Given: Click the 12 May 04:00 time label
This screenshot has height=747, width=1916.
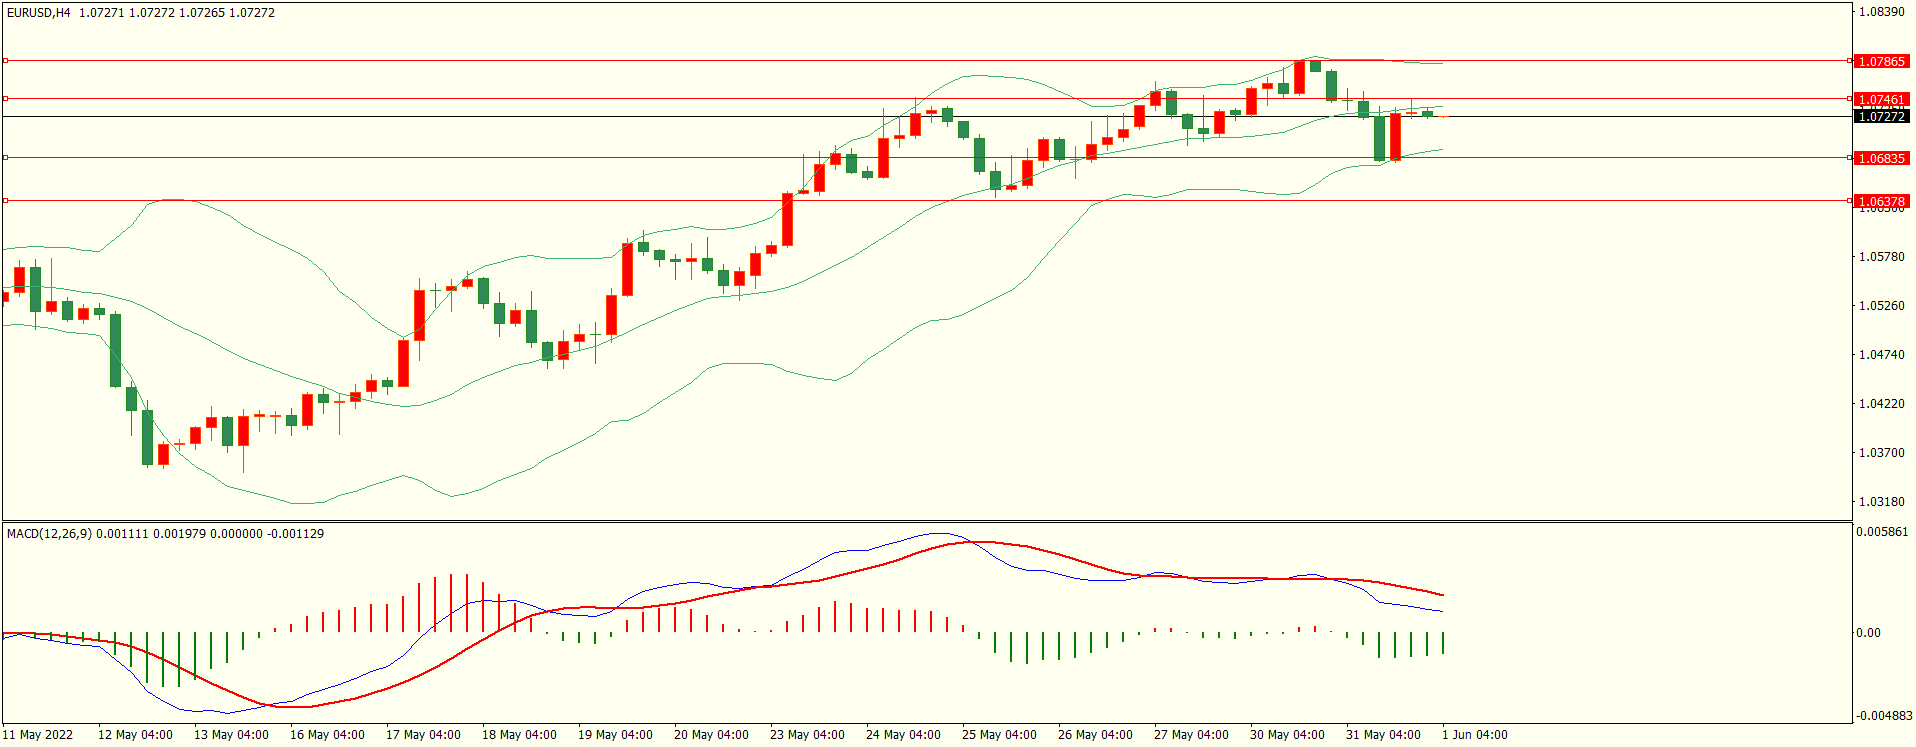Looking at the screenshot, I should [135, 735].
